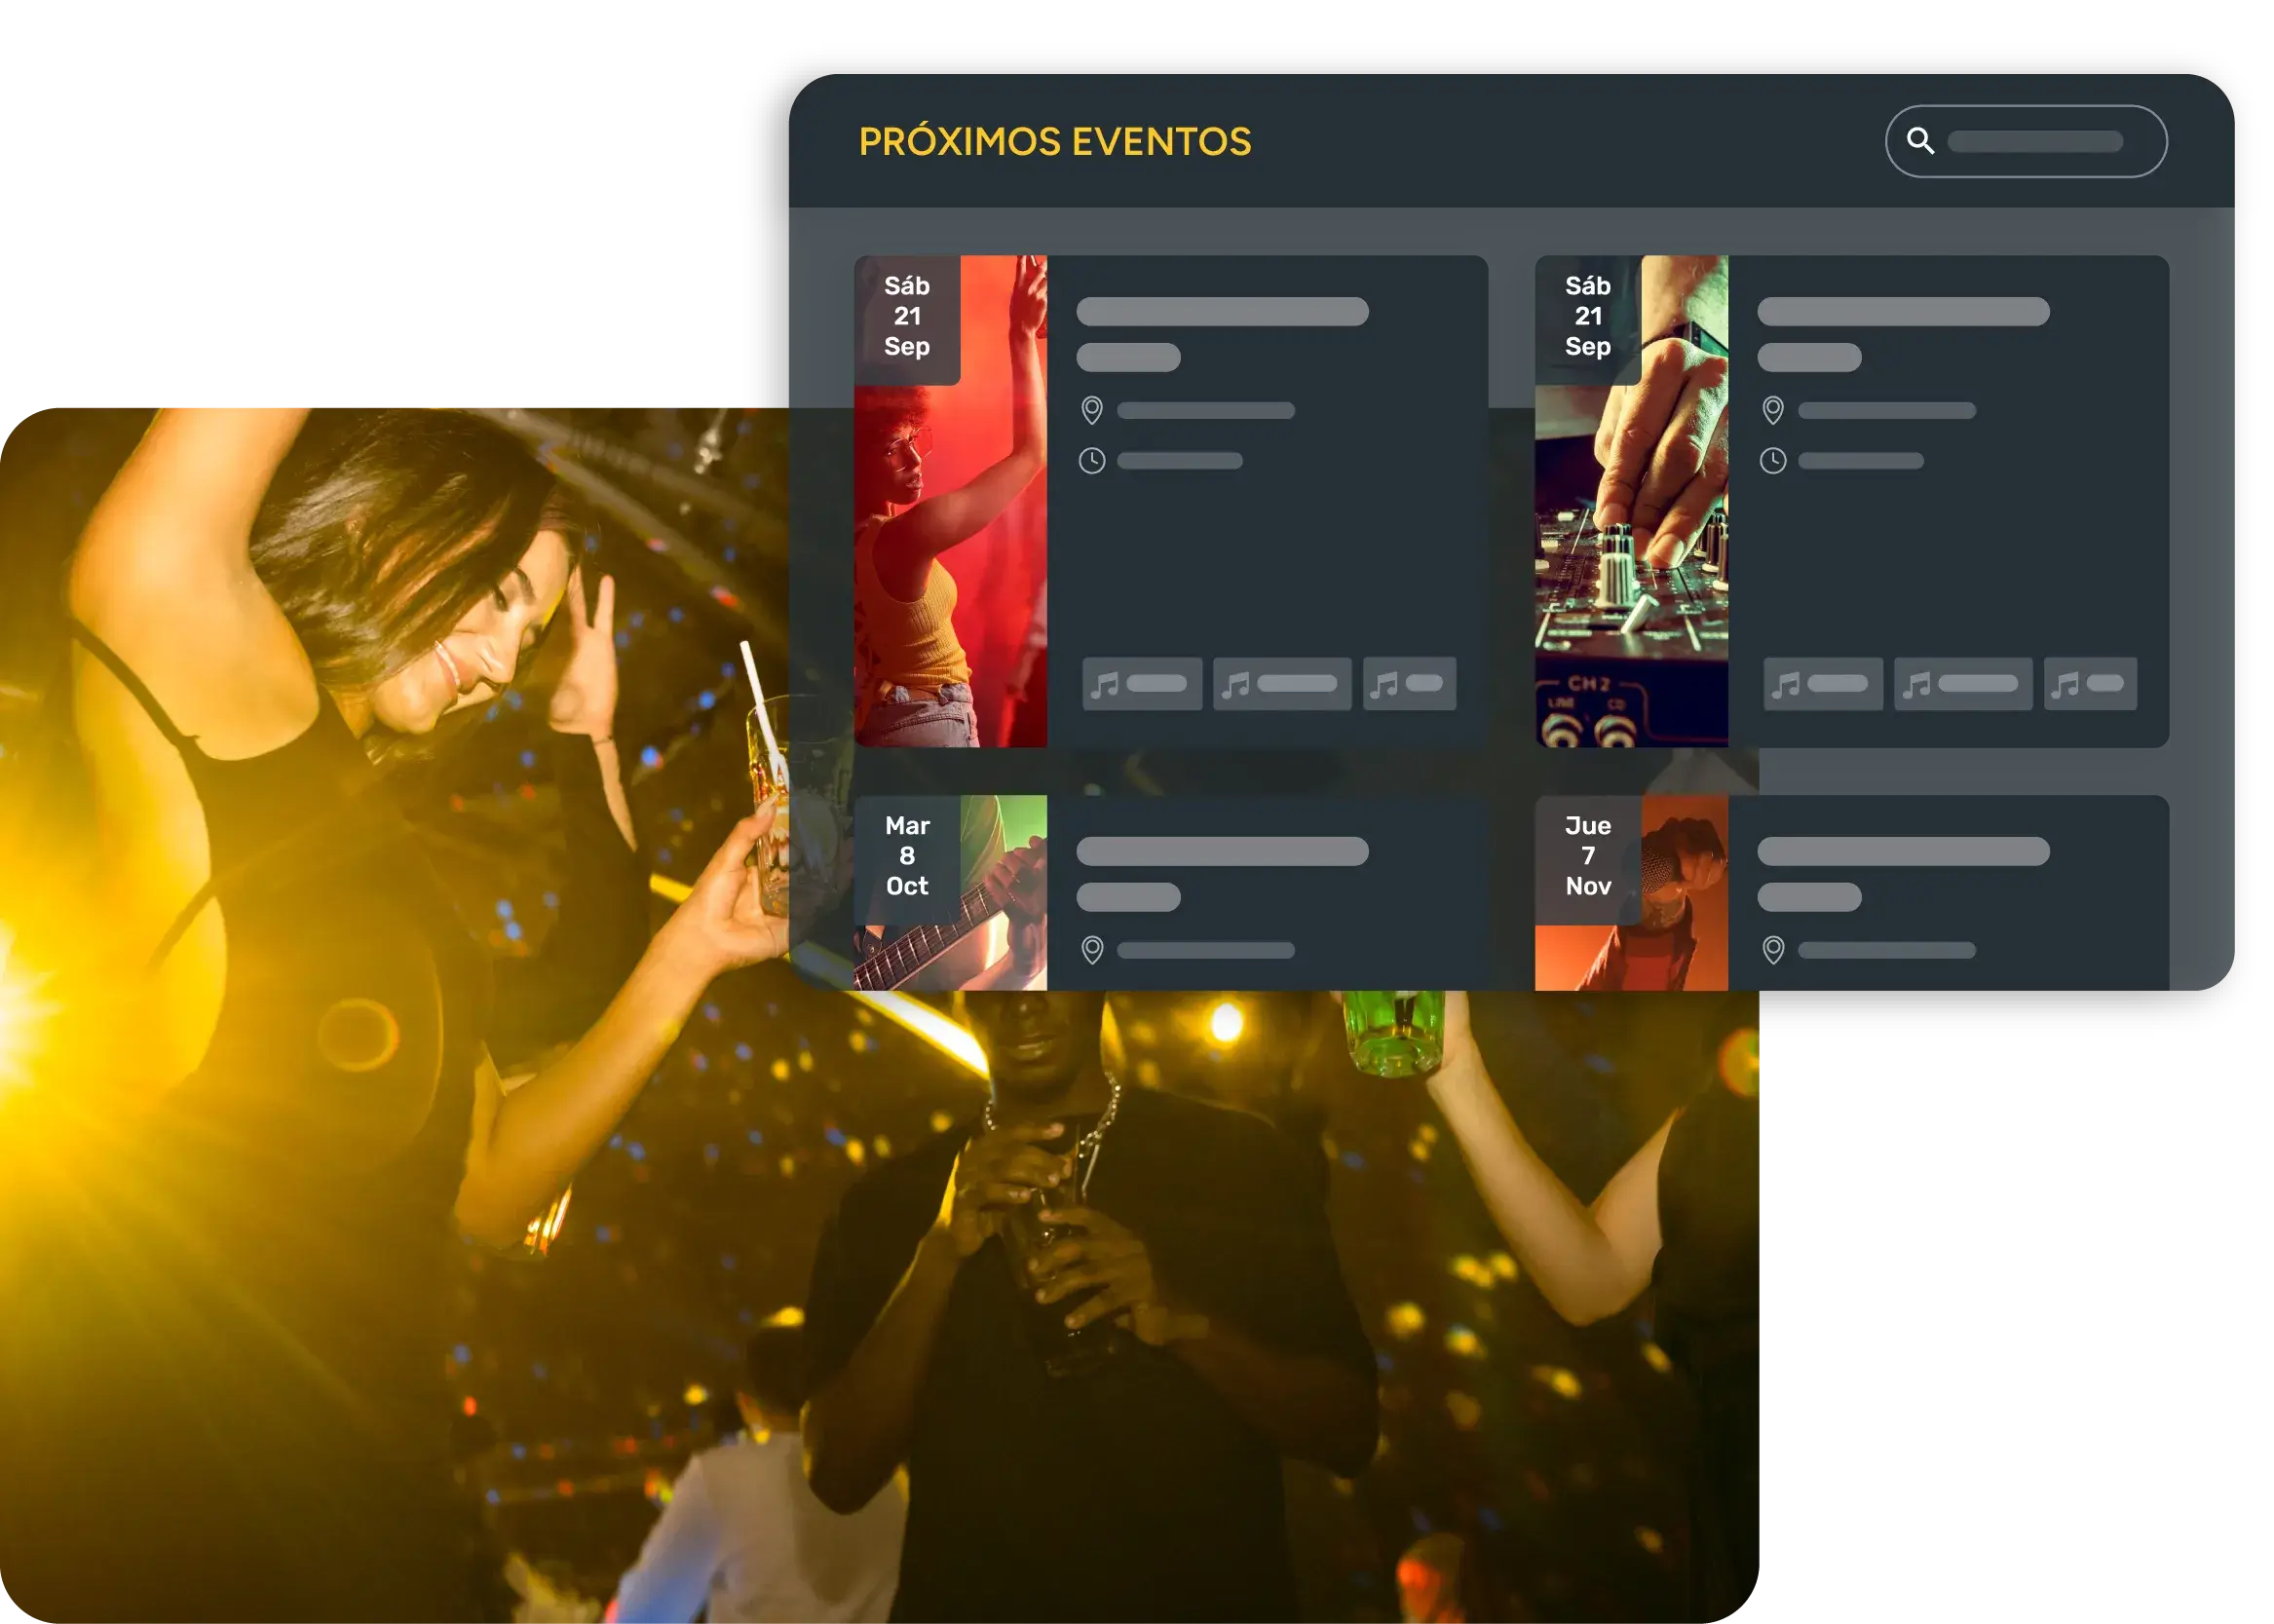Click the clock icon on second event
This screenshot has height=1624, width=2274.
tap(1773, 459)
